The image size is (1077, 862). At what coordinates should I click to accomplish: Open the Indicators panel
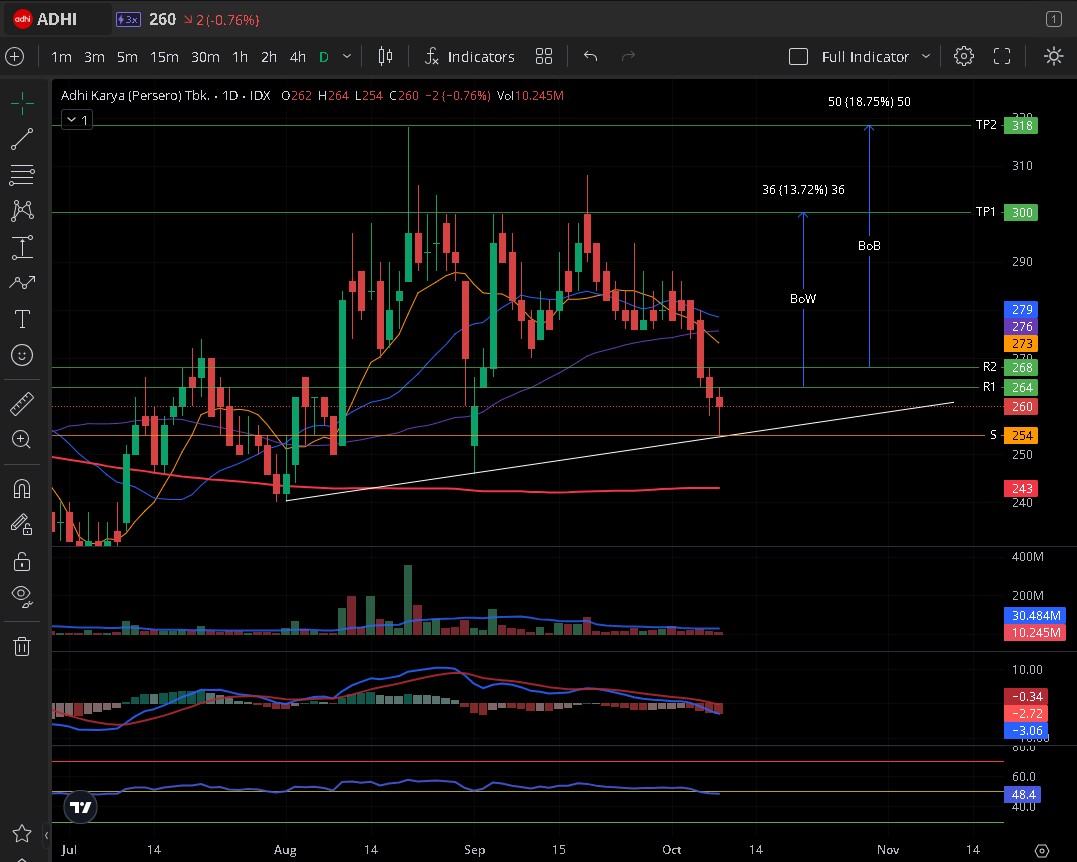click(x=469, y=57)
